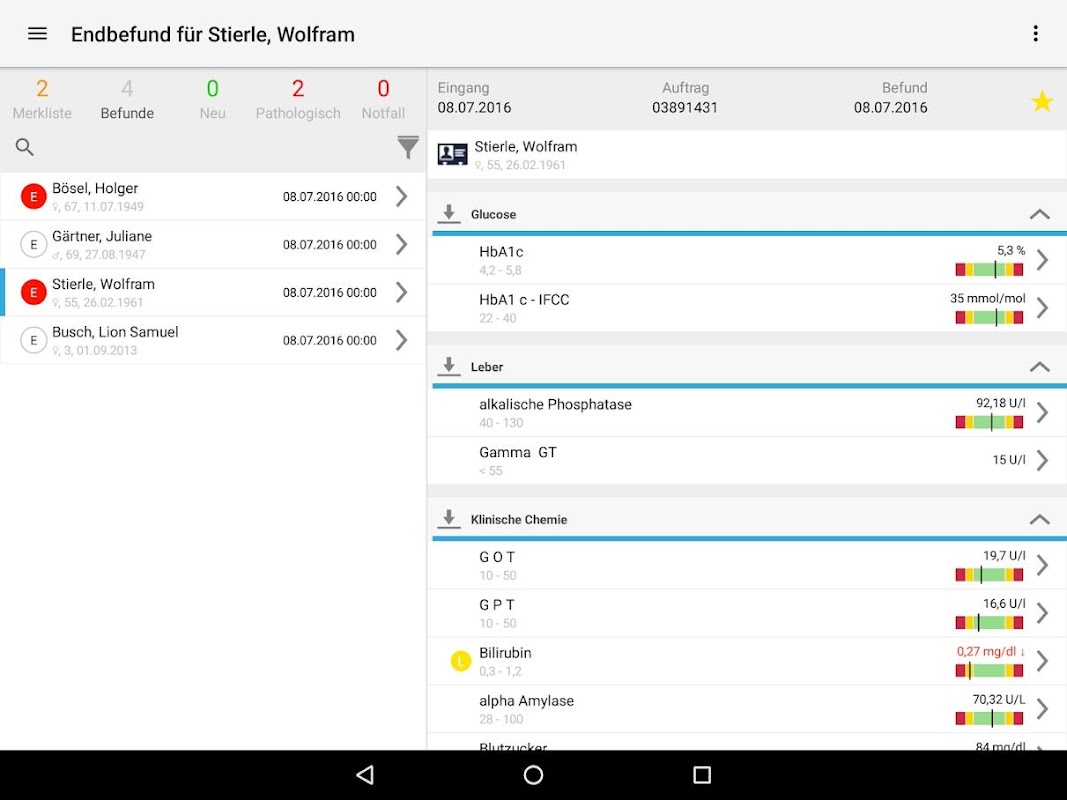Click the HbA1c test name

coord(501,252)
